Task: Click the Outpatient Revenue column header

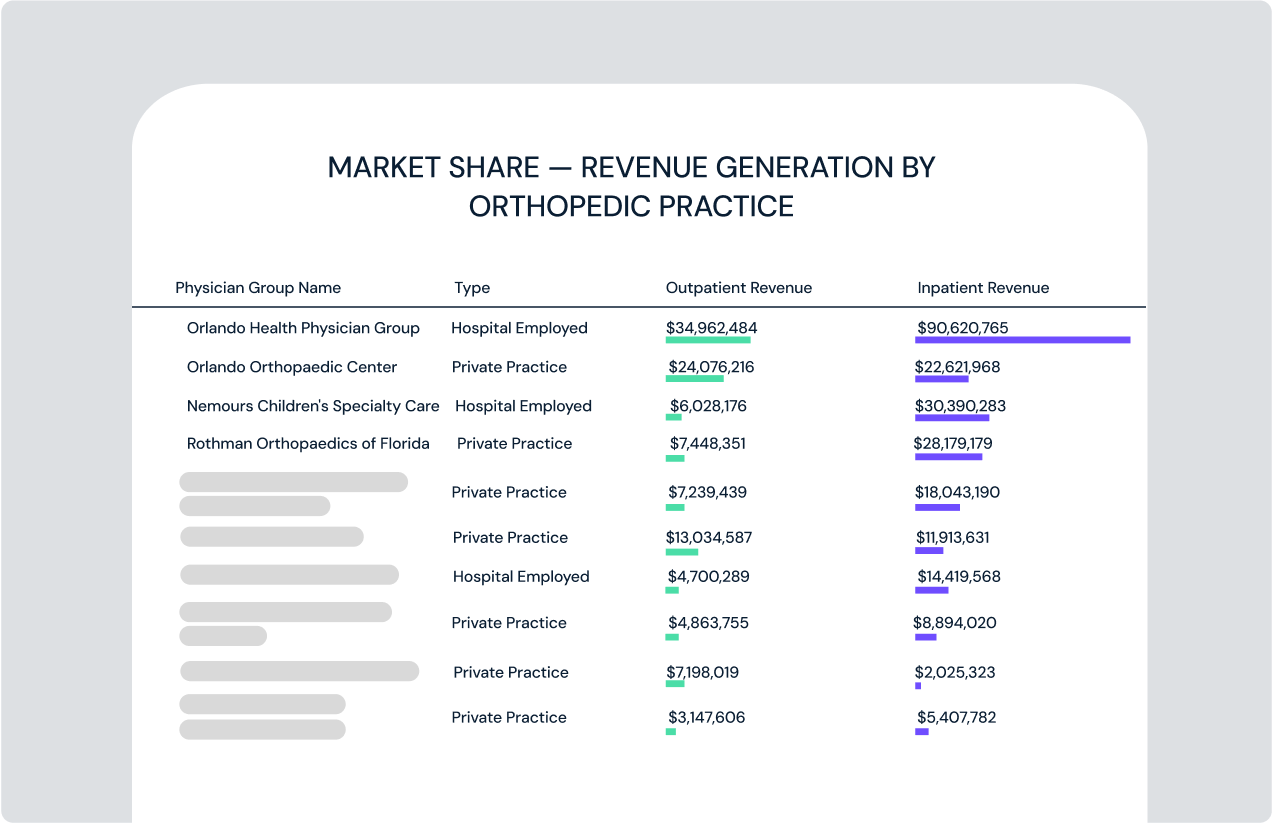Action: 739,287
